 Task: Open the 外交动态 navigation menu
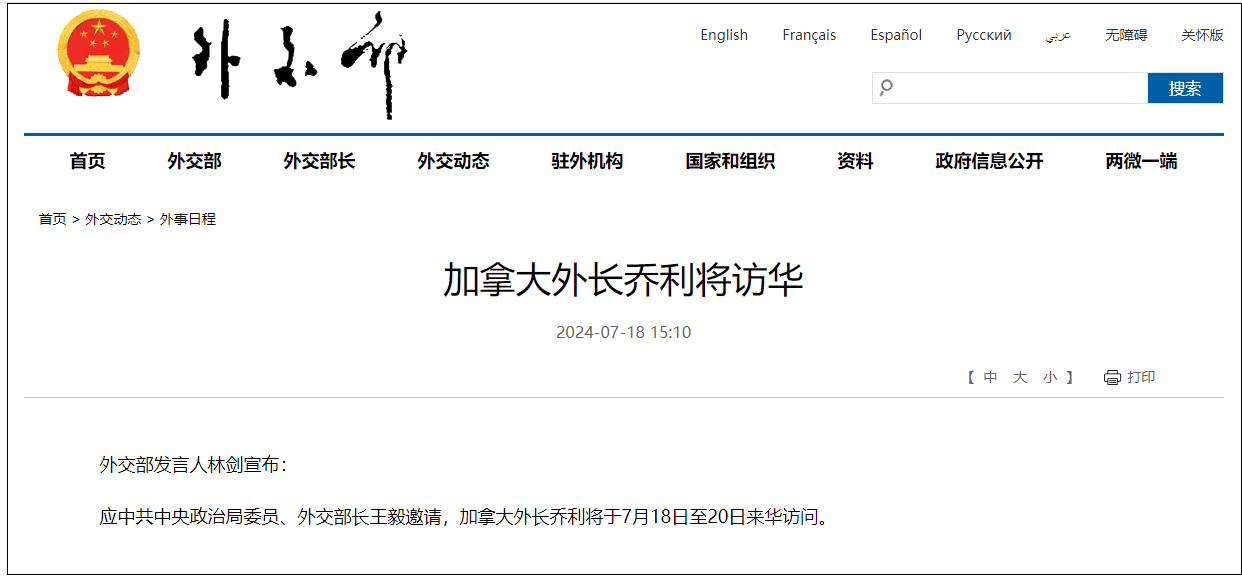[453, 161]
